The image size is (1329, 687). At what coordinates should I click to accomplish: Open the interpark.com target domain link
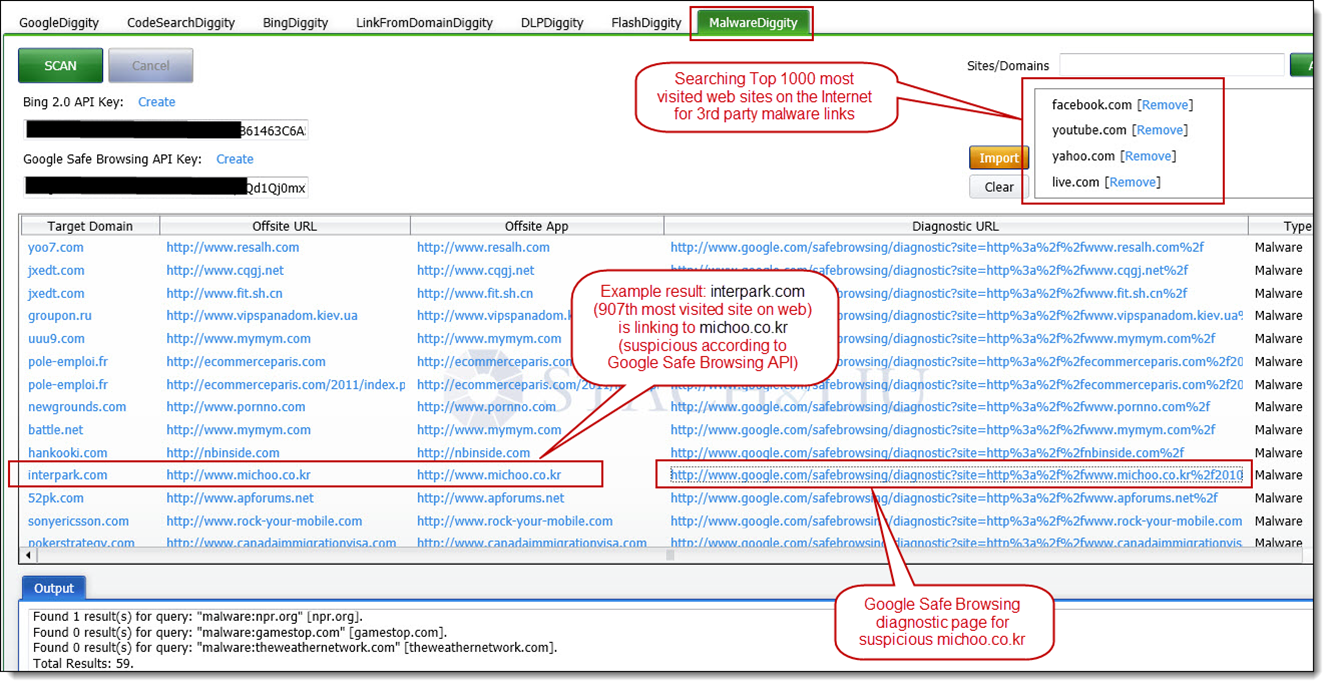[68, 475]
